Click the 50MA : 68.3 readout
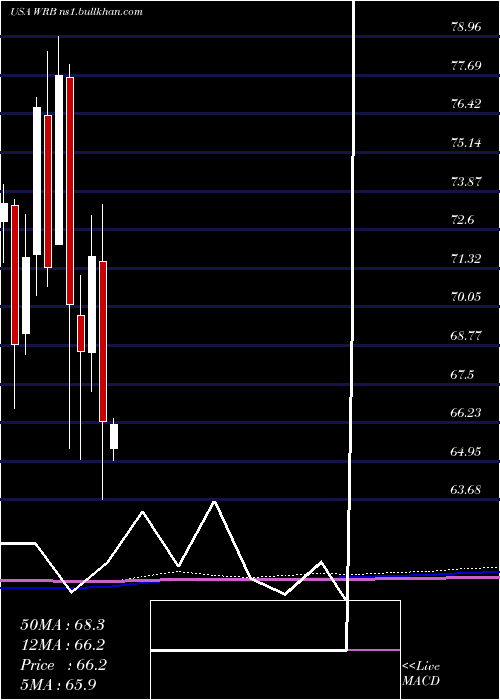The width and height of the screenshot is (500, 700). click(x=62, y=625)
